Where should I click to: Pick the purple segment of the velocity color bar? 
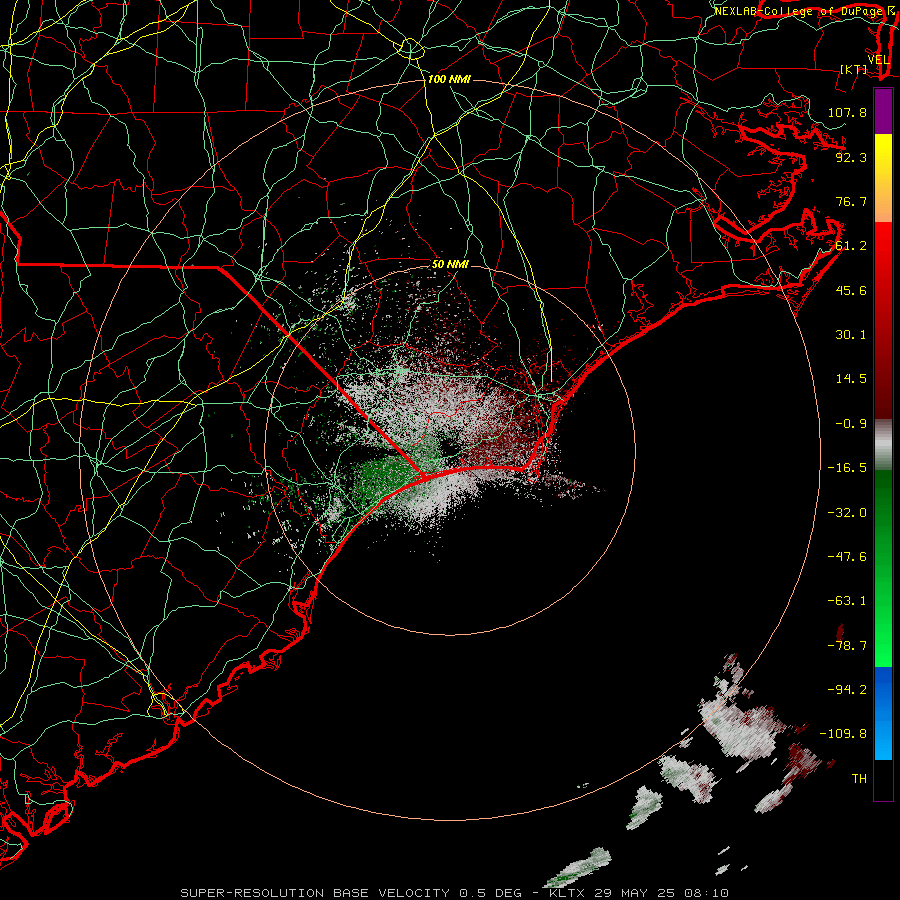point(883,111)
